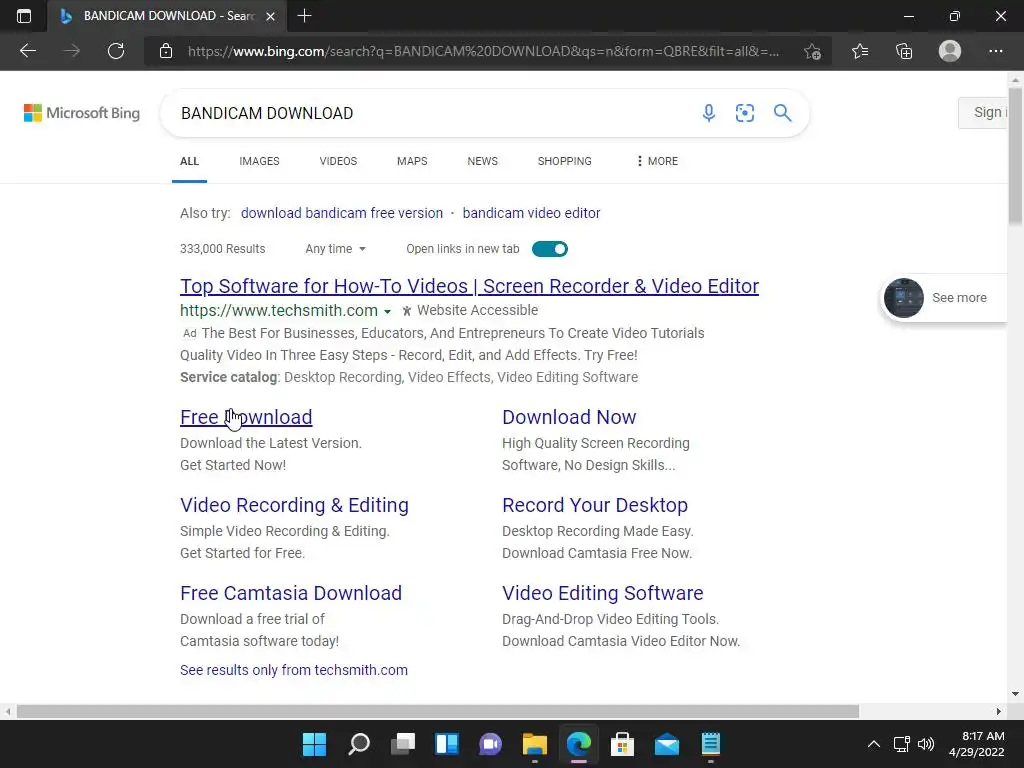Open Top Software for How-To Videos result
Screen dimensions: 1024x768
point(470,286)
